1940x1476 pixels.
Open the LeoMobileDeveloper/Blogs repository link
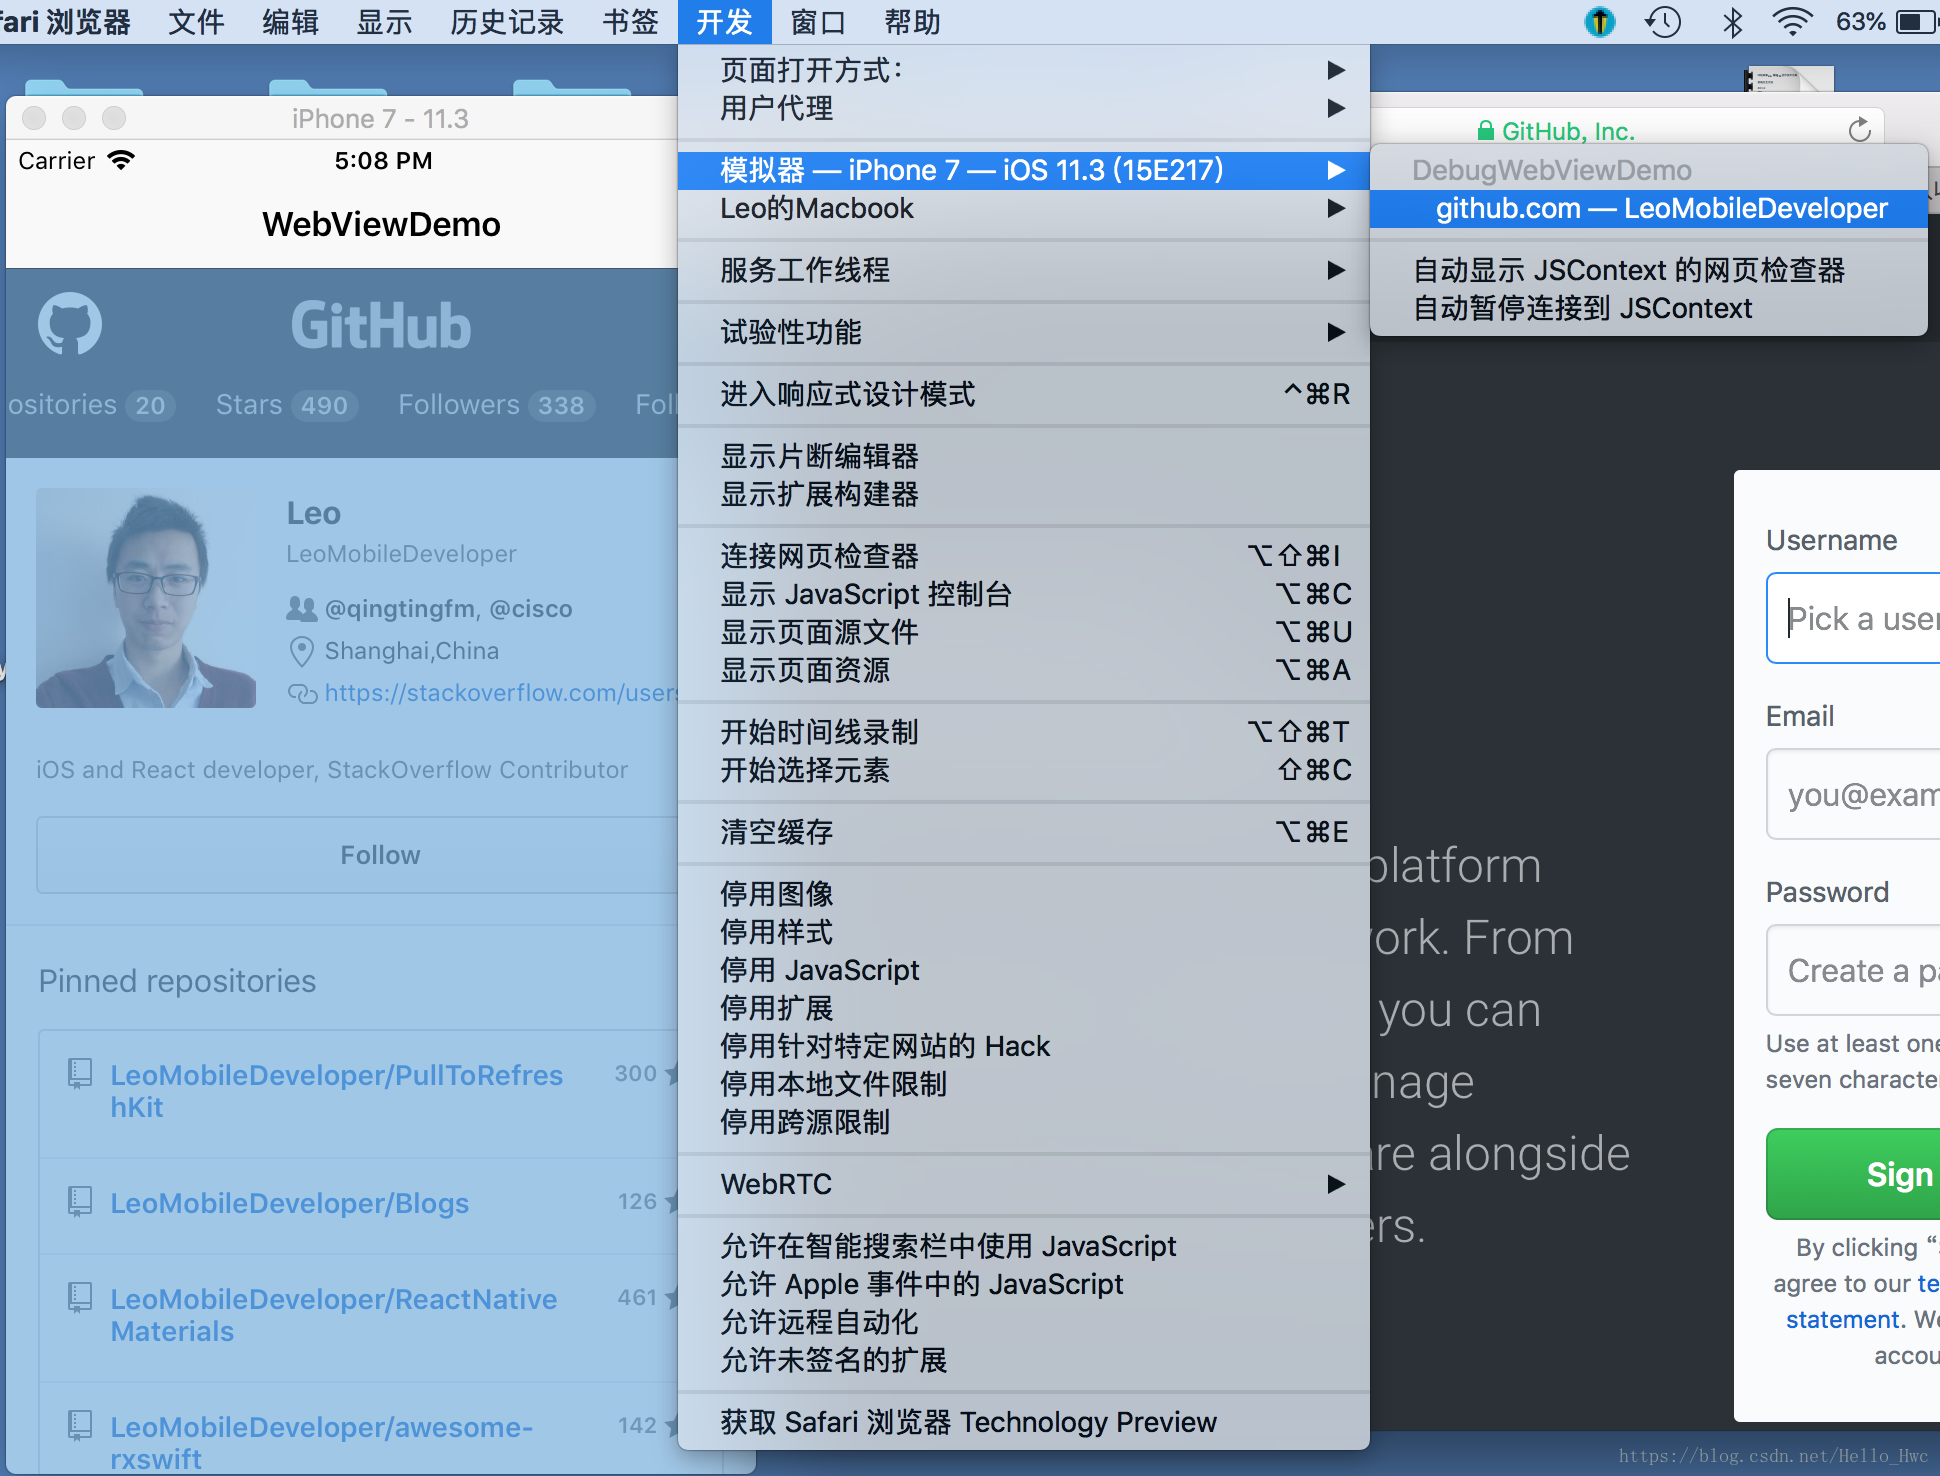pyautogui.click(x=289, y=1203)
